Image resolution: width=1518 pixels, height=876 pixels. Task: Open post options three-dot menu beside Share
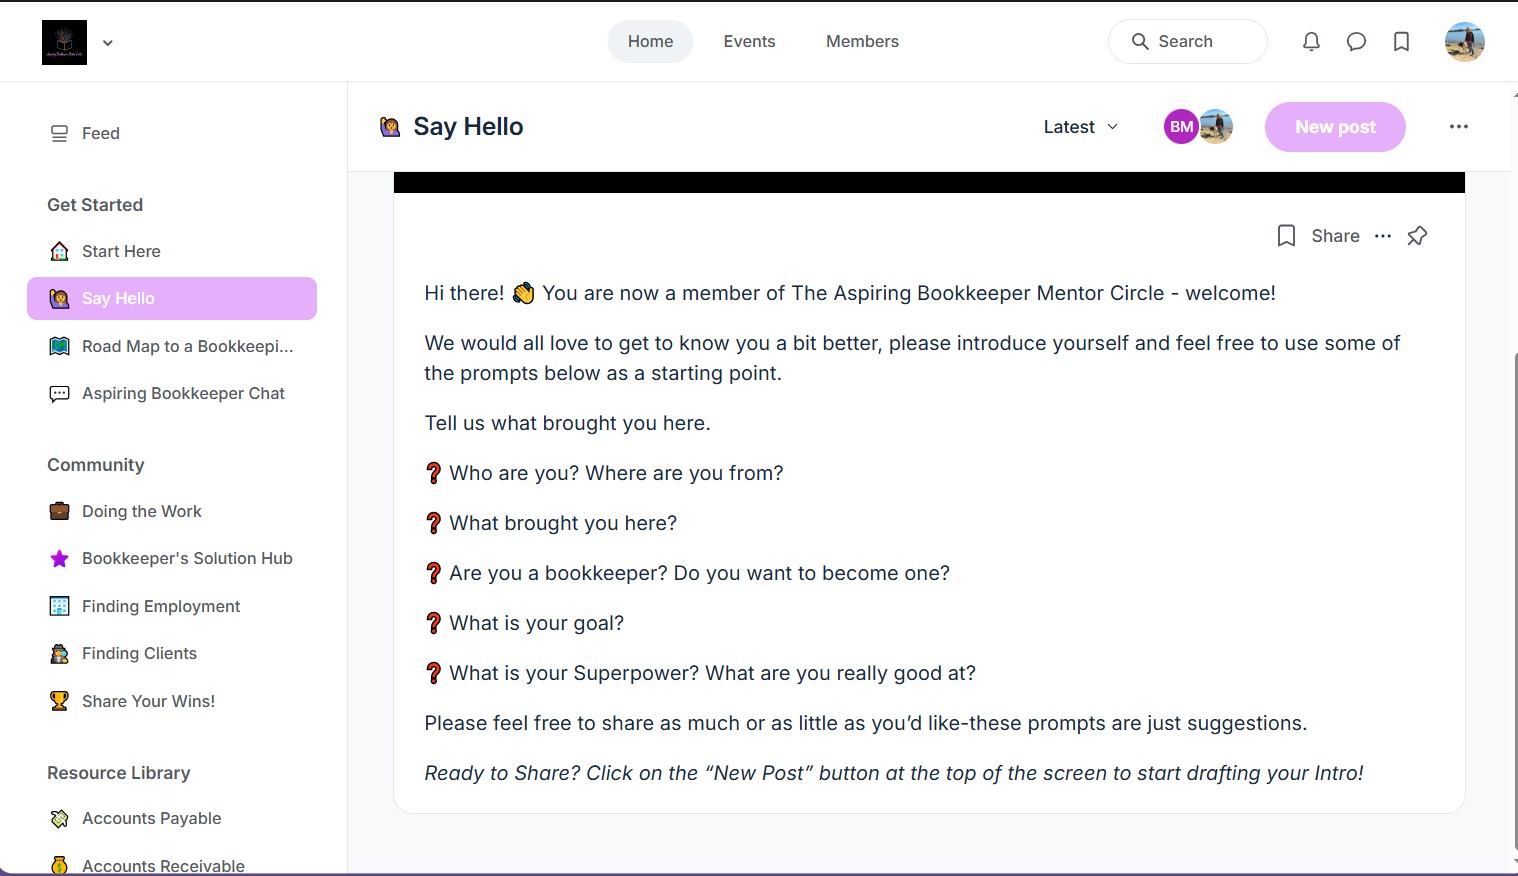(x=1383, y=236)
